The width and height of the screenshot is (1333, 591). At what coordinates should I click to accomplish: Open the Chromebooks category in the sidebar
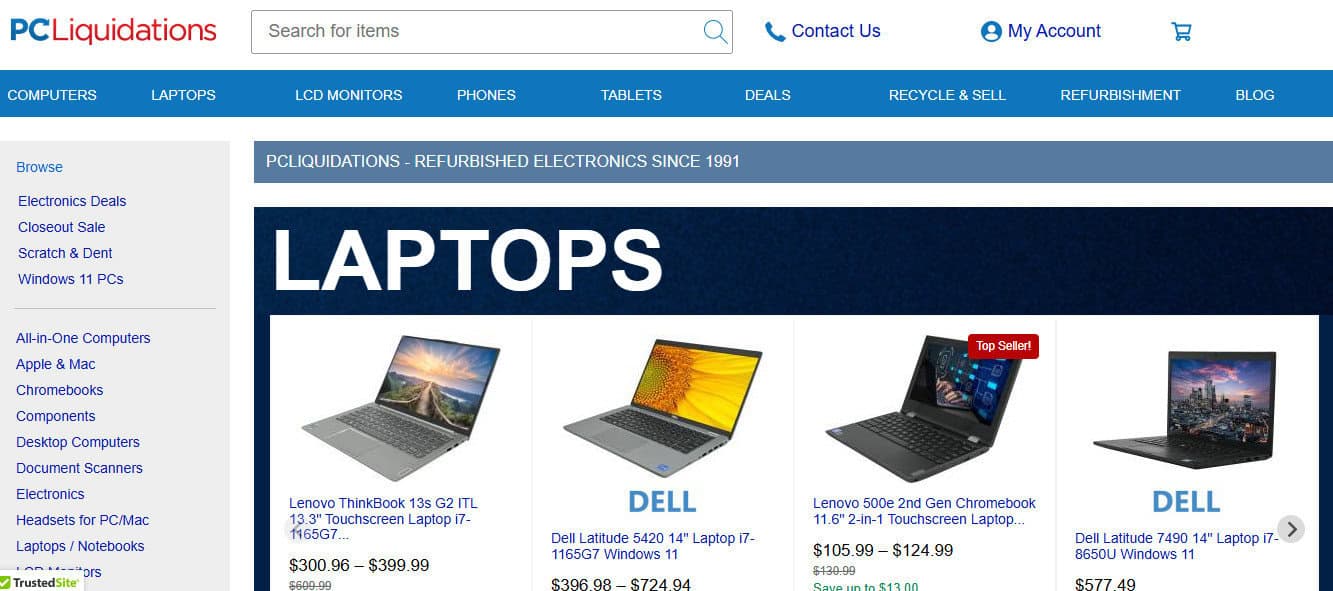coord(59,390)
